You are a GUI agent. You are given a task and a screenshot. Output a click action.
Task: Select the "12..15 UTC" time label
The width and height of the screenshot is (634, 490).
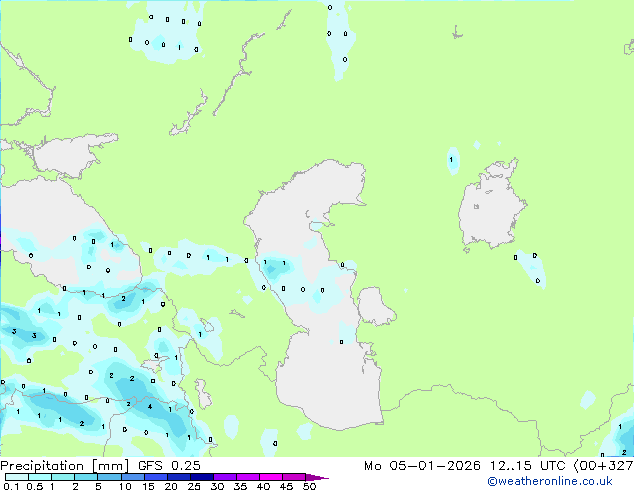click(527, 466)
